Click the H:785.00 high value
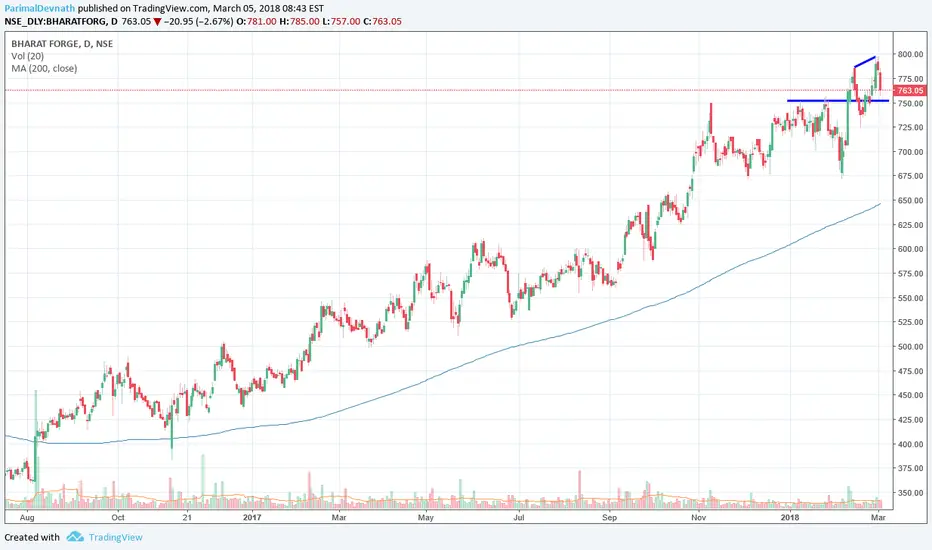This screenshot has height=550, width=932. [x=298, y=21]
